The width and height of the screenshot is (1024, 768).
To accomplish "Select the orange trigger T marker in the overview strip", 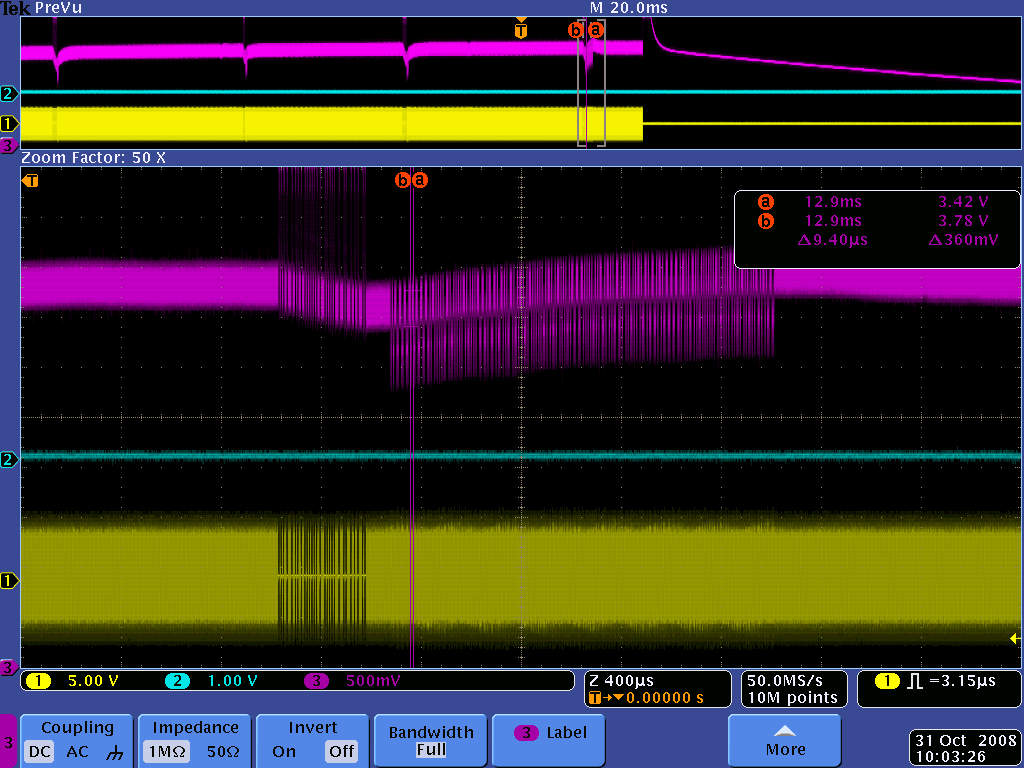I will pos(520,29).
